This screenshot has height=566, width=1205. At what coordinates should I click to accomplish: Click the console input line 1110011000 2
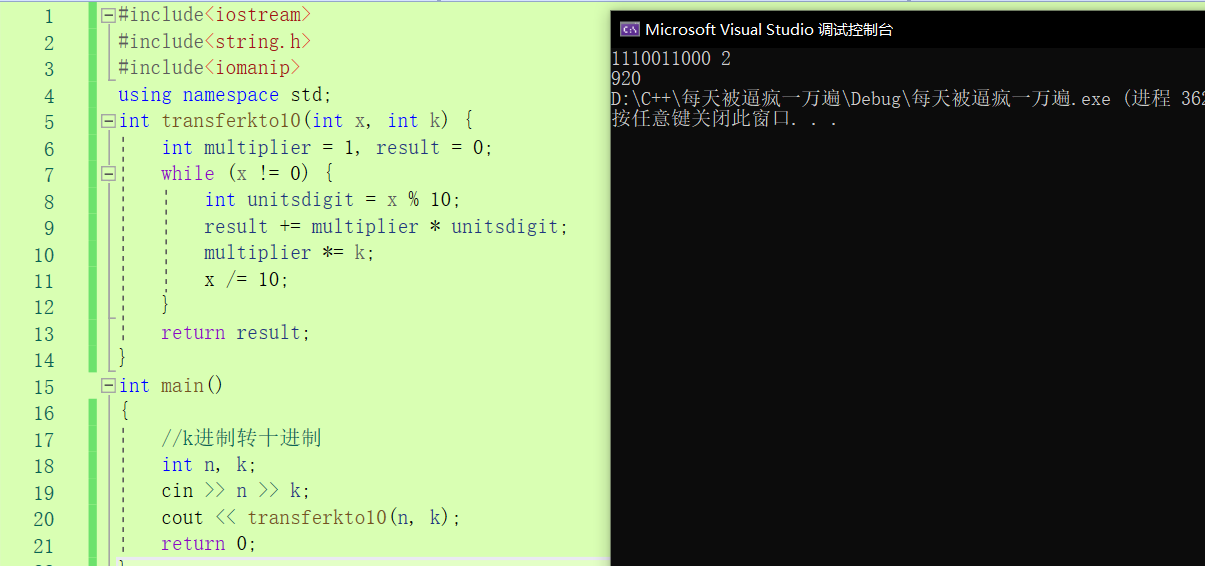coord(671,59)
